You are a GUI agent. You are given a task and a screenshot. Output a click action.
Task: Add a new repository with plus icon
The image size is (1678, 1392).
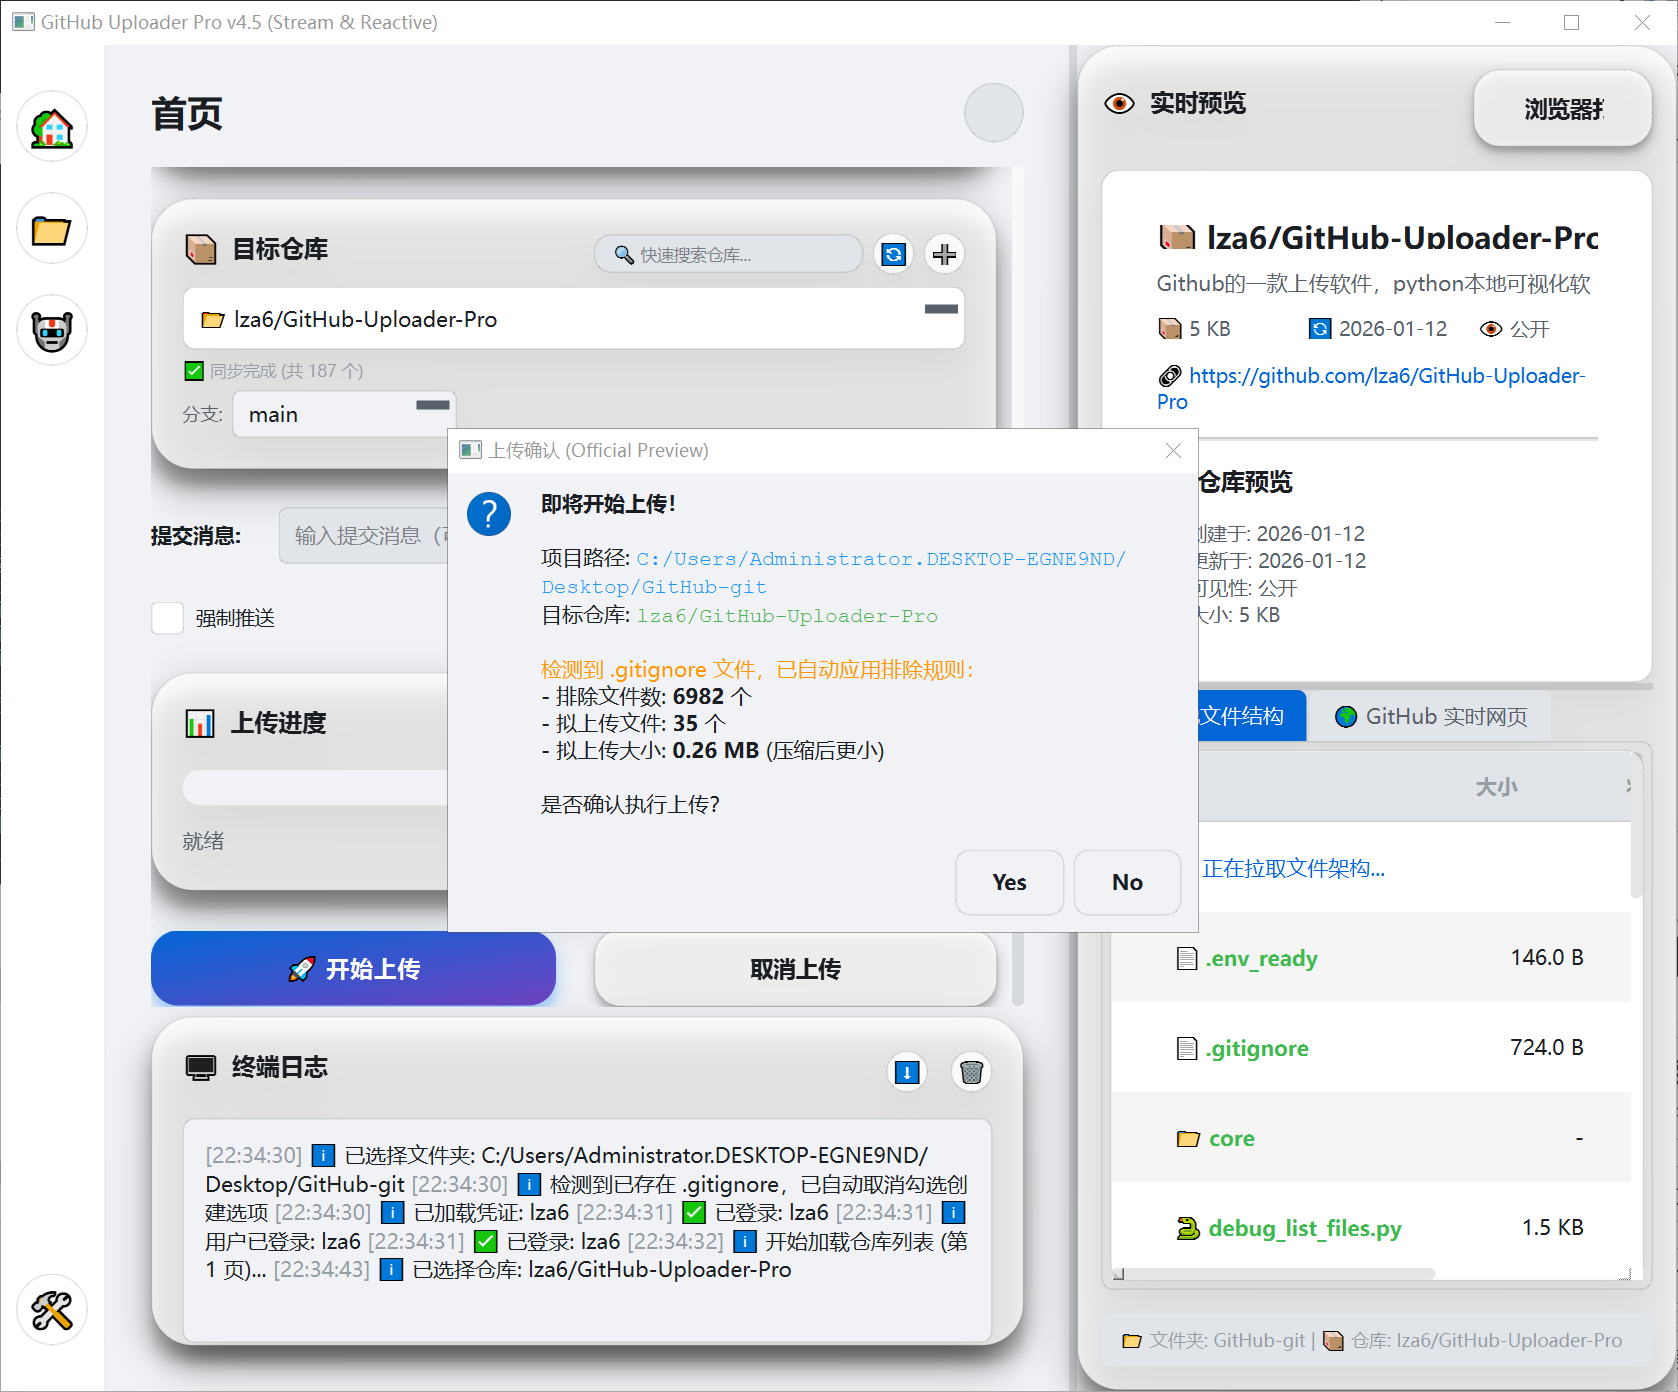coord(944,254)
